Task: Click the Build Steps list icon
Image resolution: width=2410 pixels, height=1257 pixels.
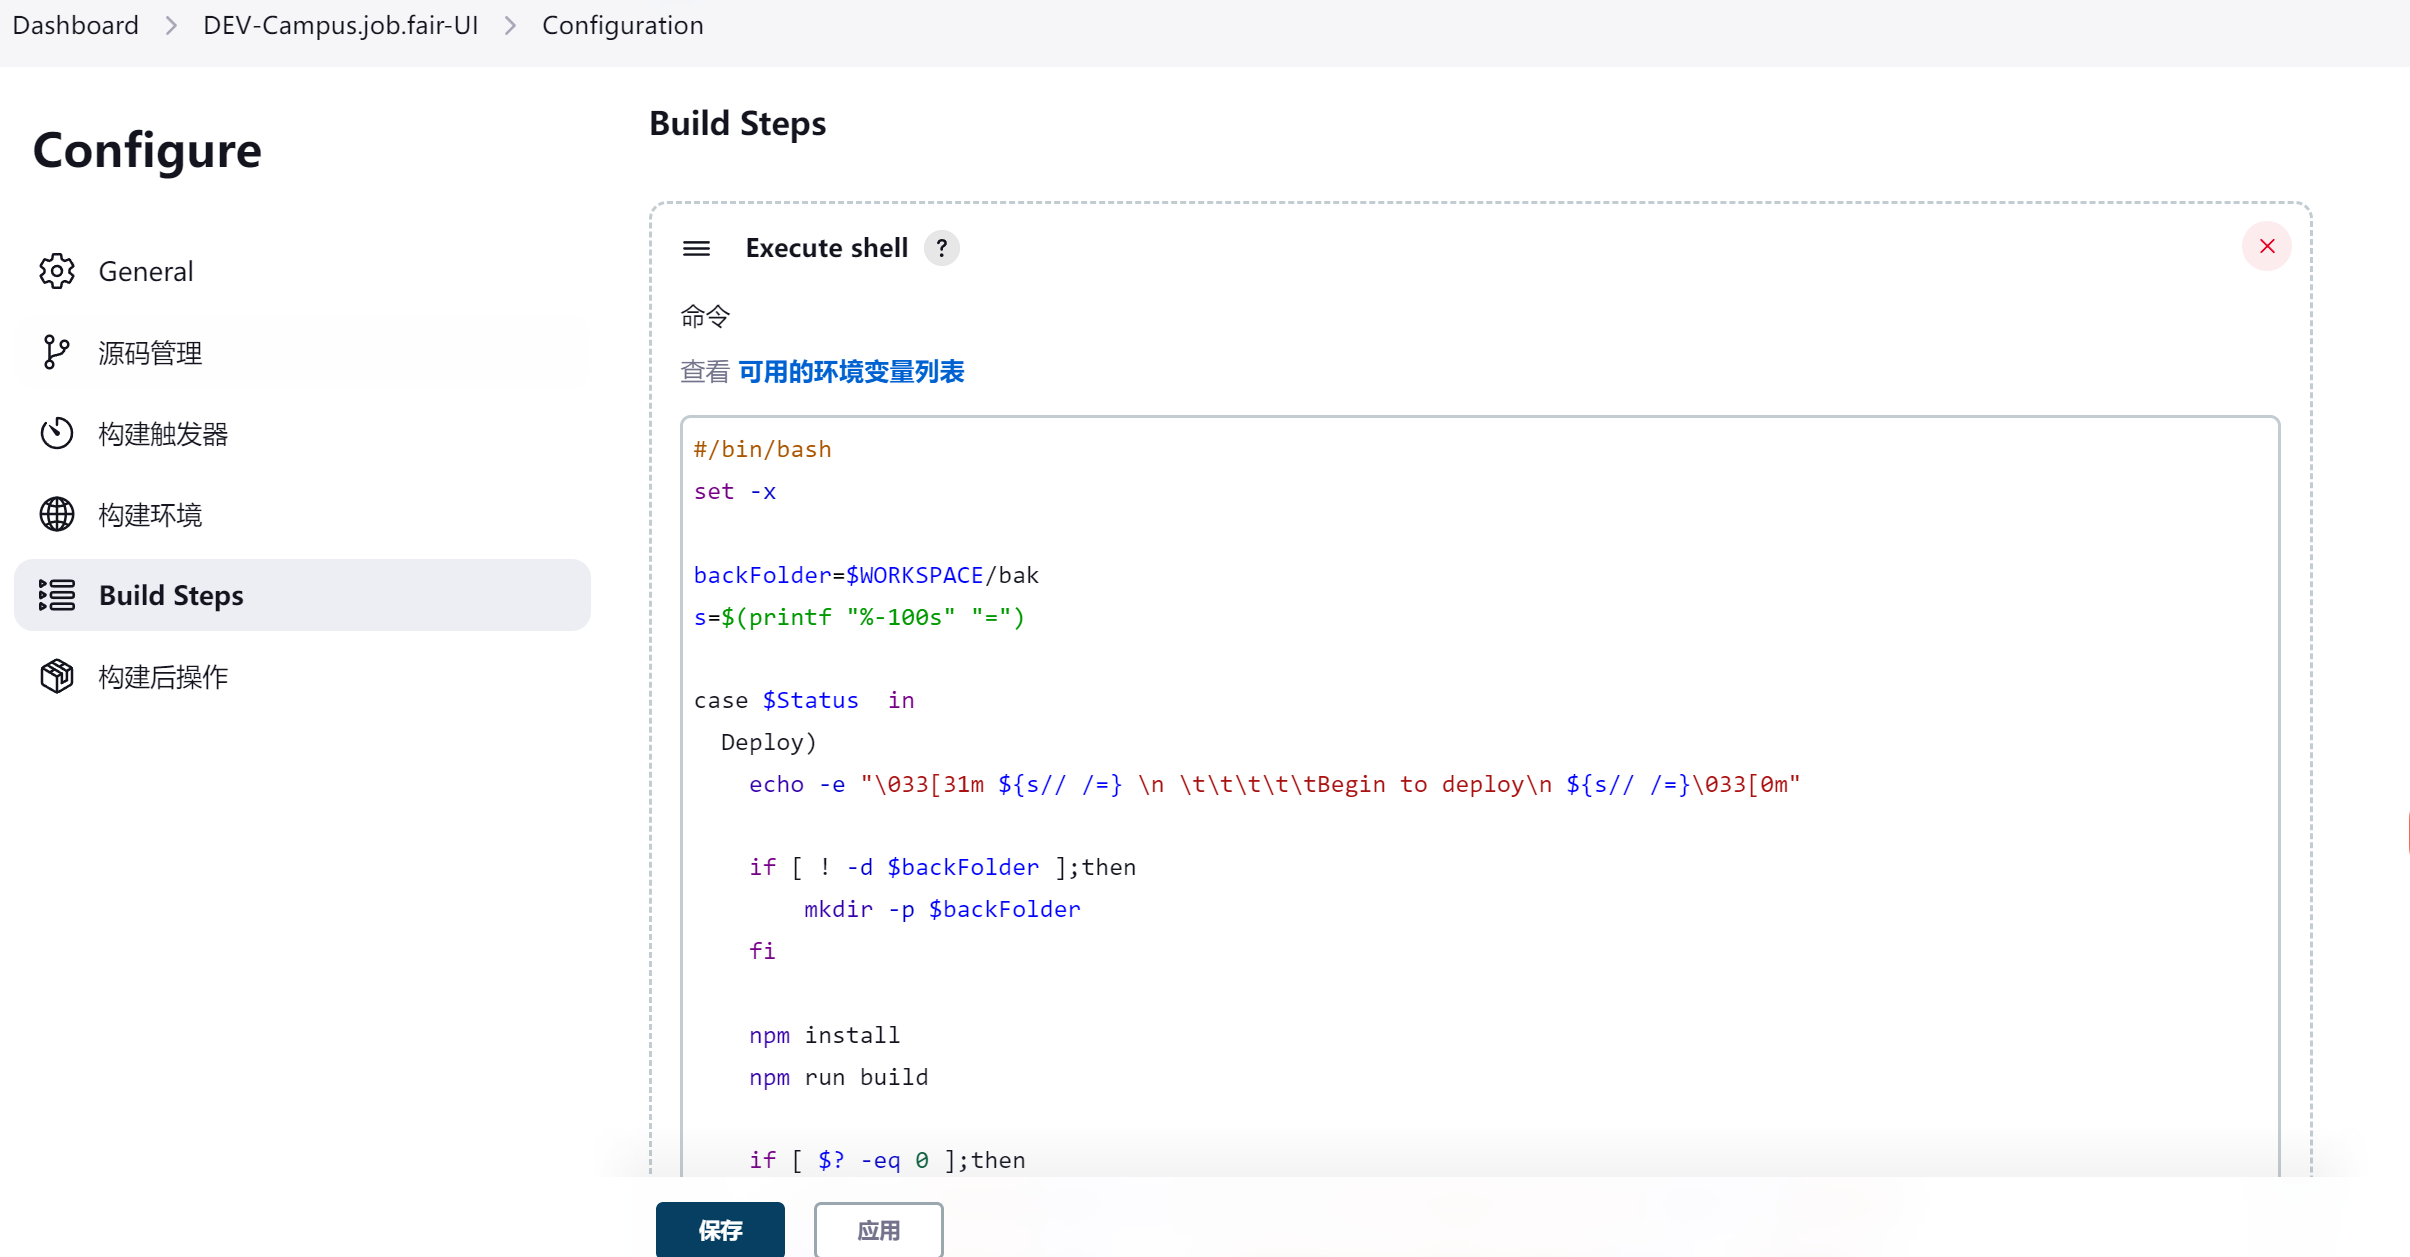Action: (57, 595)
